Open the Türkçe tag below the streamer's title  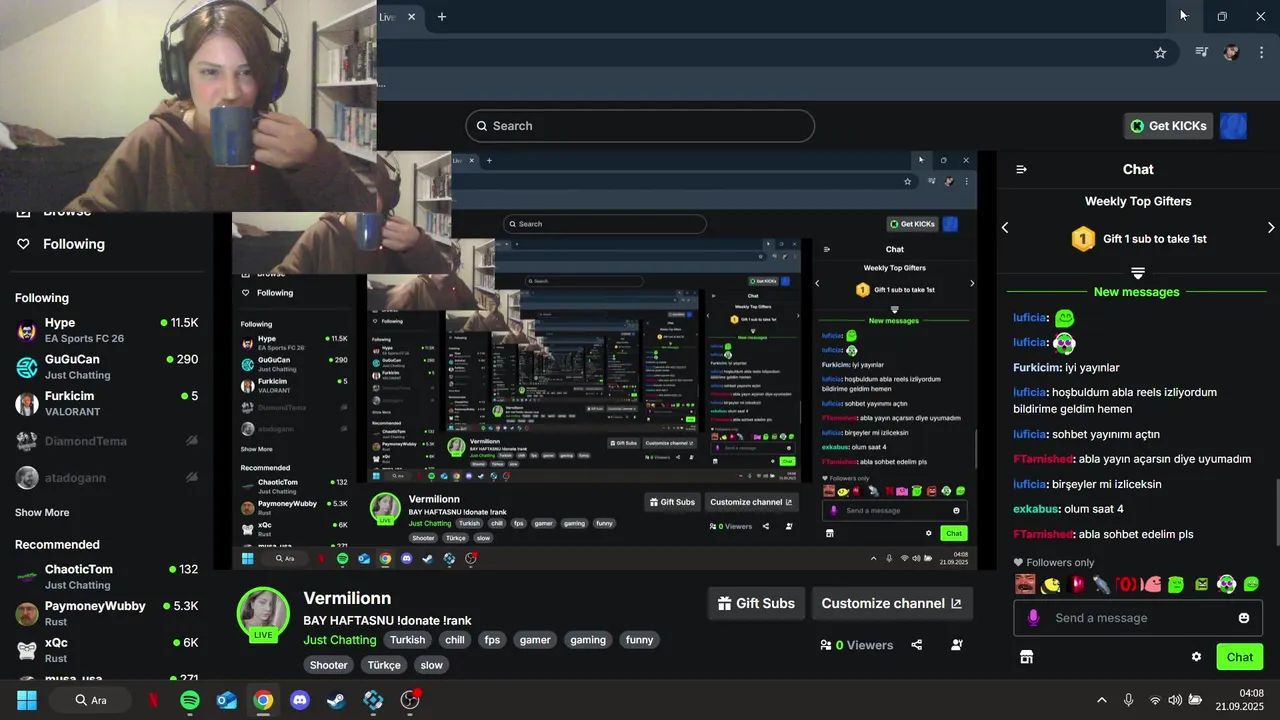384,665
